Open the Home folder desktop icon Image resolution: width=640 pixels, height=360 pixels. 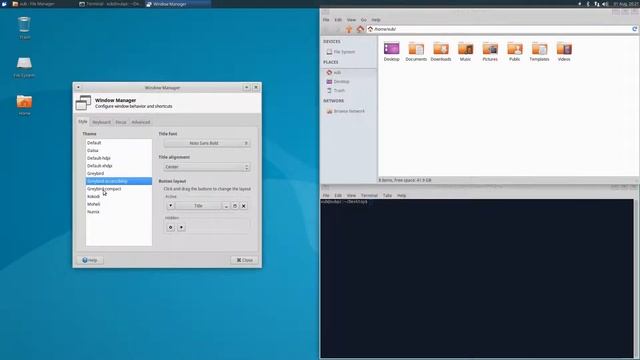pyautogui.click(x=24, y=105)
